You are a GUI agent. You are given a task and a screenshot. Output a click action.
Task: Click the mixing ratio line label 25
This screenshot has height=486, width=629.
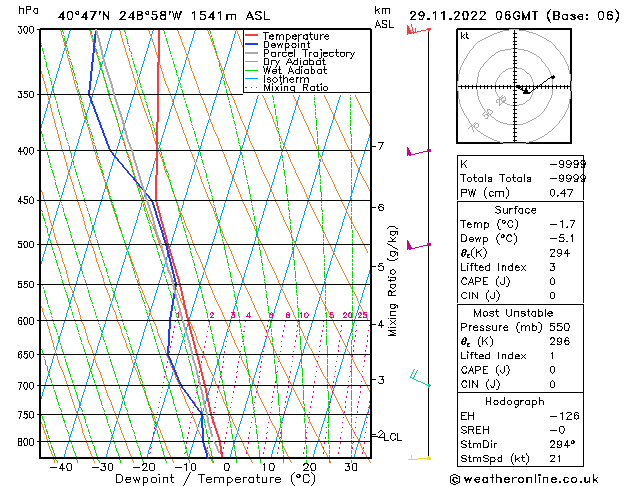pos(363,315)
